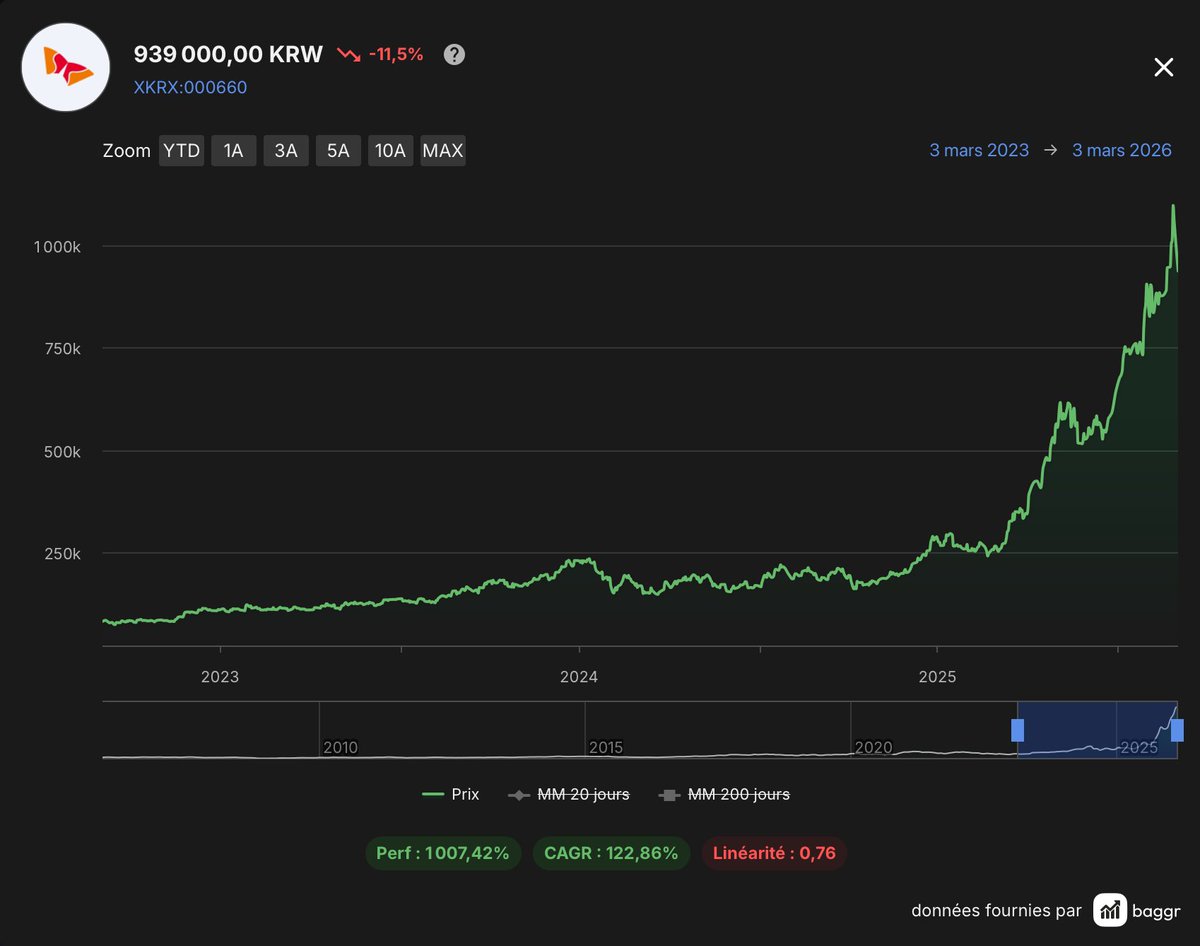Select the YTD zoom range
This screenshot has width=1200, height=946.
click(181, 150)
